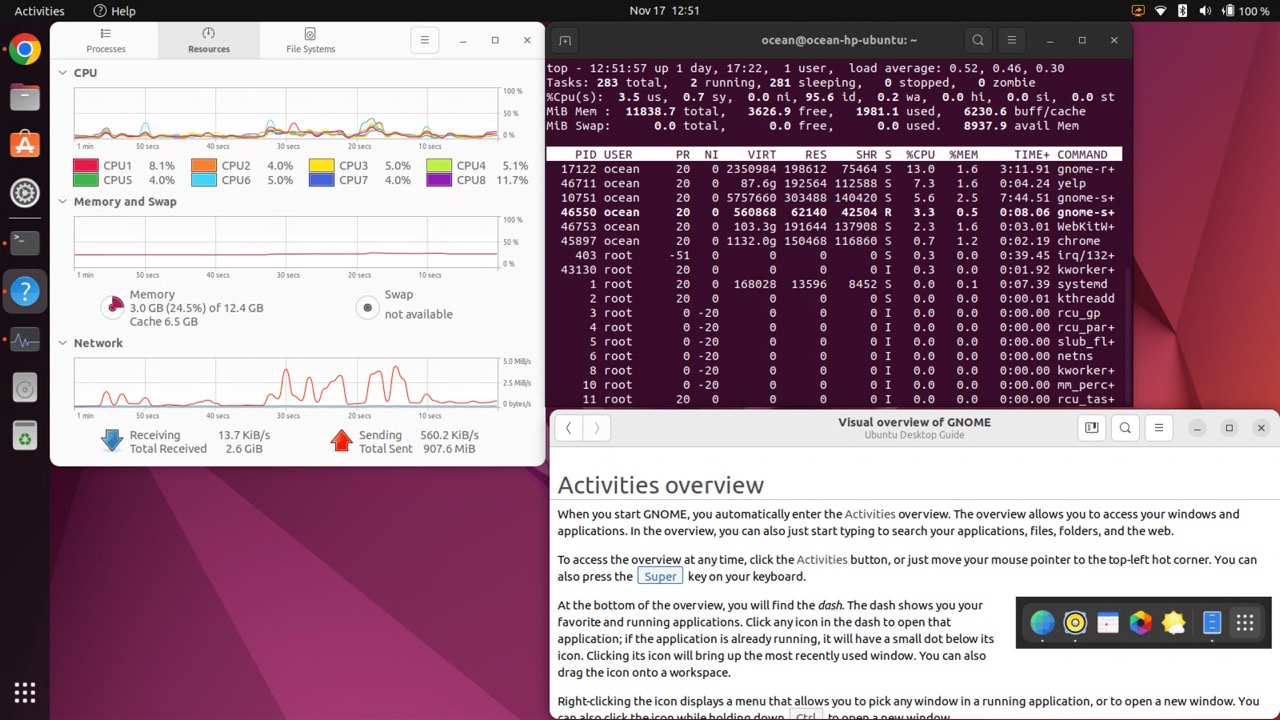
Task: Click the network icon in top bar
Action: pyautogui.click(x=1161, y=11)
